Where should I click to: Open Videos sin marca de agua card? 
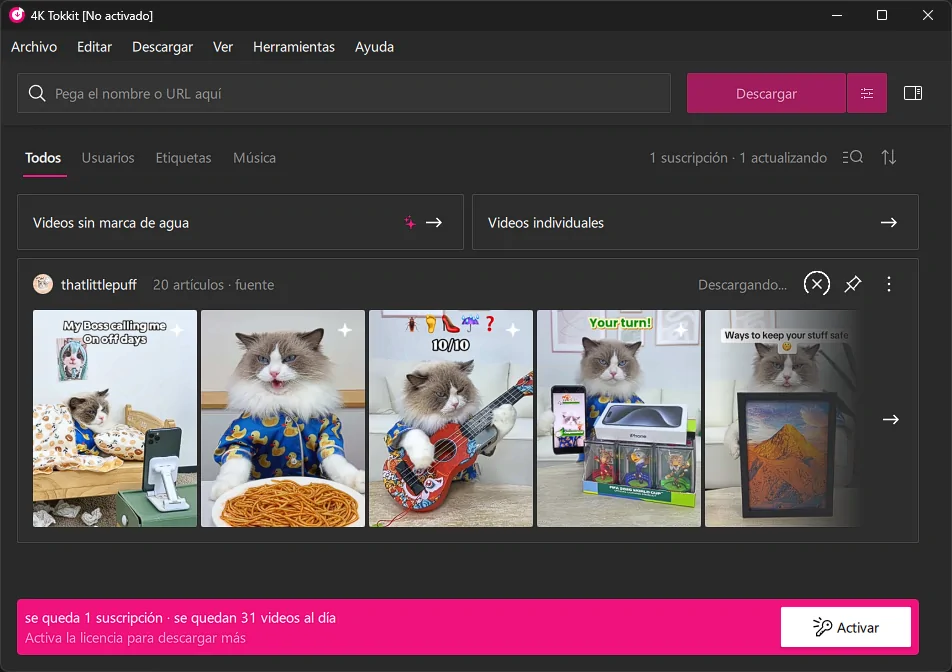pos(240,222)
